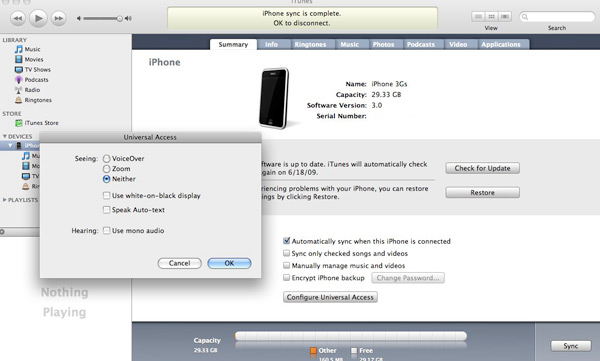Switch to the Applications tab
Image resolution: width=600 pixels, height=361 pixels.
coord(501,44)
